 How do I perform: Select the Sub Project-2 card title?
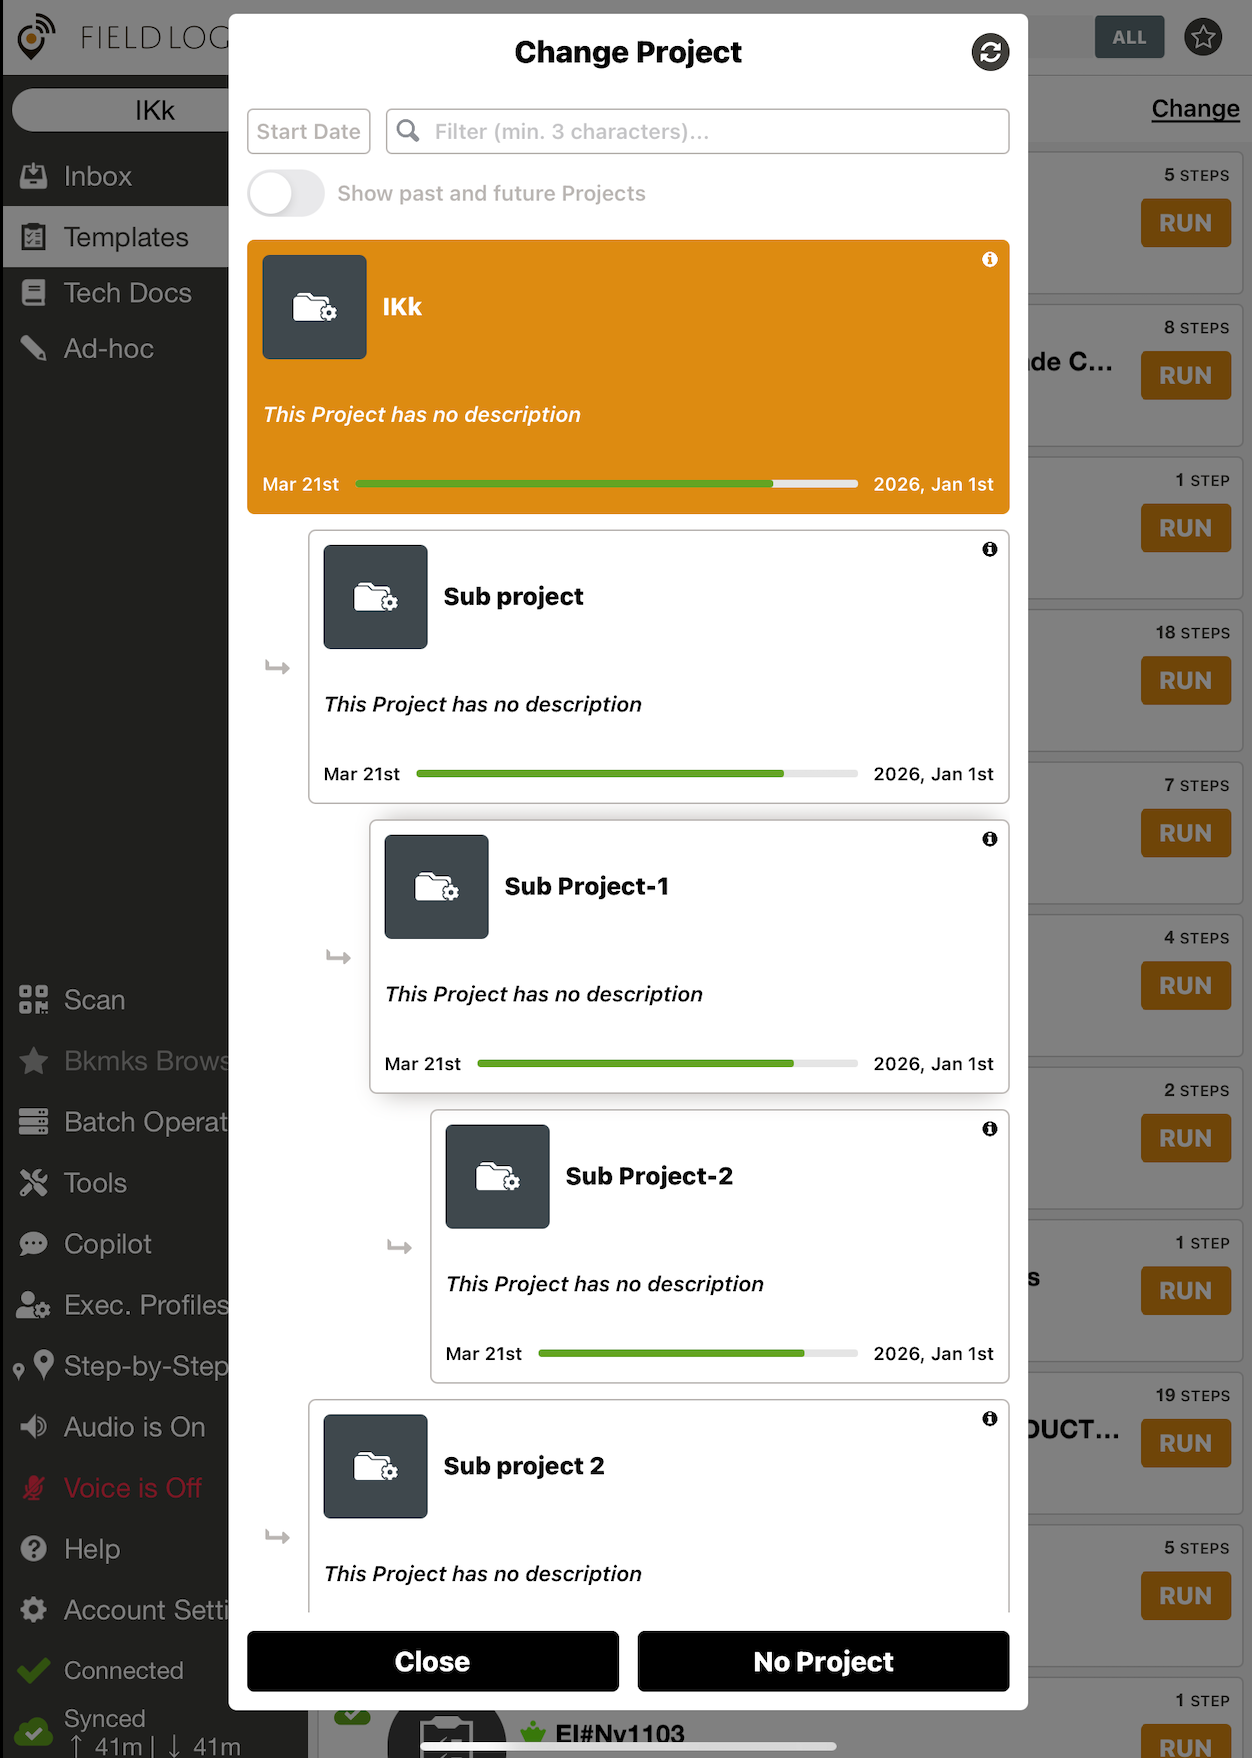[x=649, y=1177]
